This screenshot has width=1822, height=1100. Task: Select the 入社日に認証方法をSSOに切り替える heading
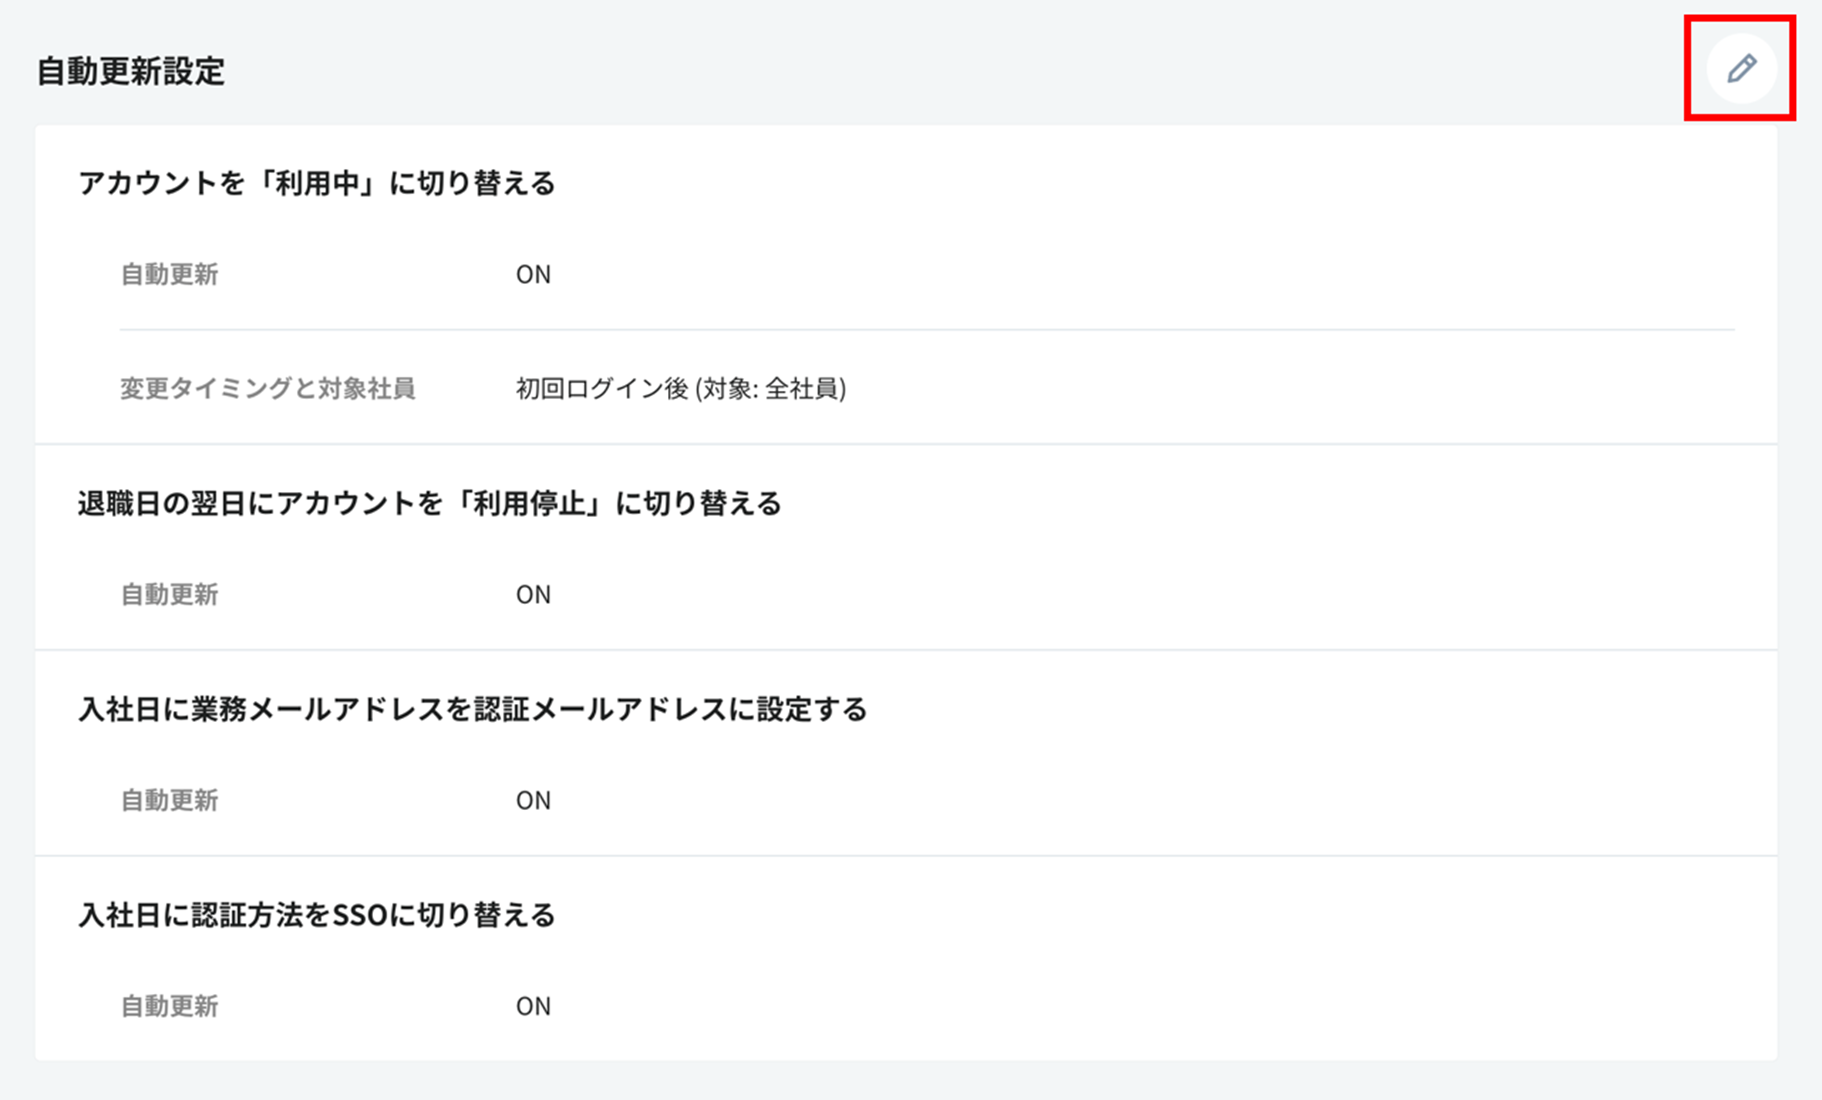316,915
